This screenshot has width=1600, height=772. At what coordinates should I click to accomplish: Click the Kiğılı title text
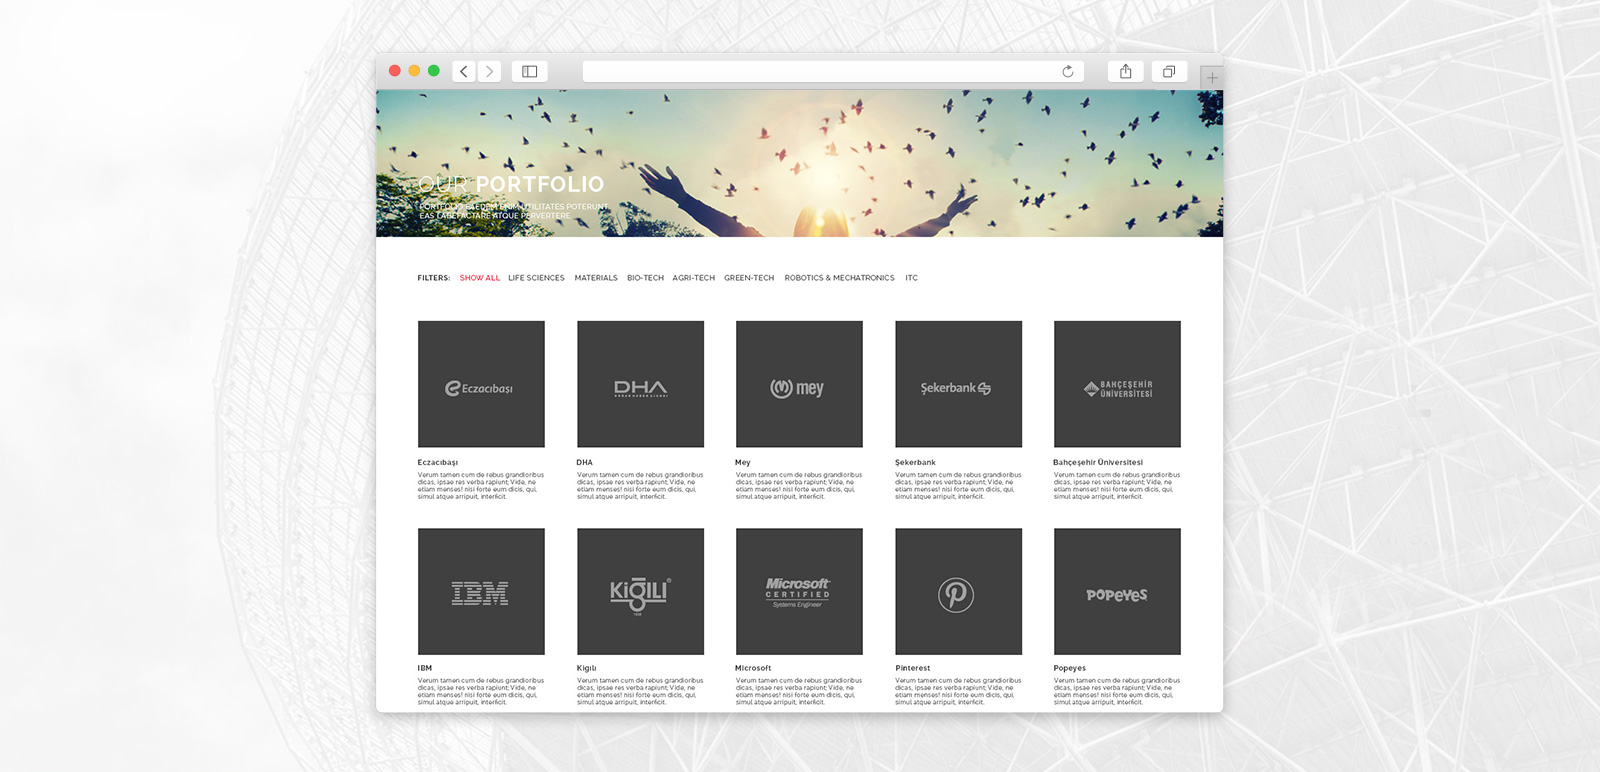[587, 668]
